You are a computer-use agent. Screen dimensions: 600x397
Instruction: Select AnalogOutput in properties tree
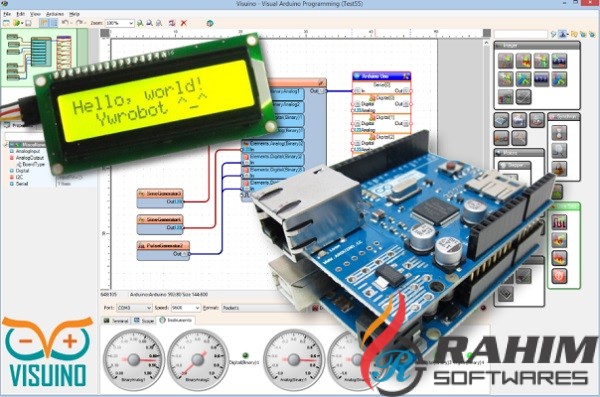29,158
